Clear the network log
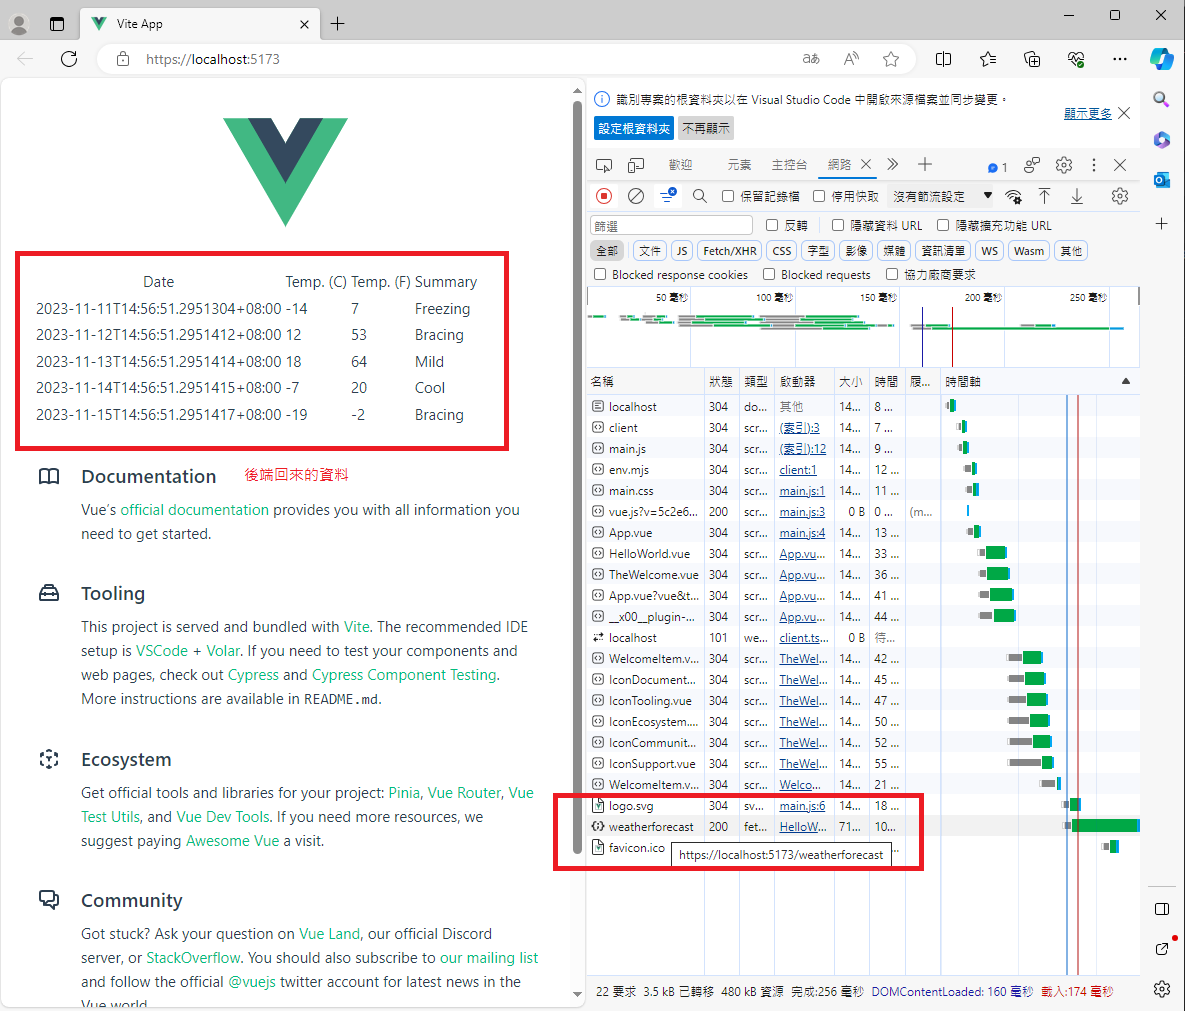 [x=636, y=196]
